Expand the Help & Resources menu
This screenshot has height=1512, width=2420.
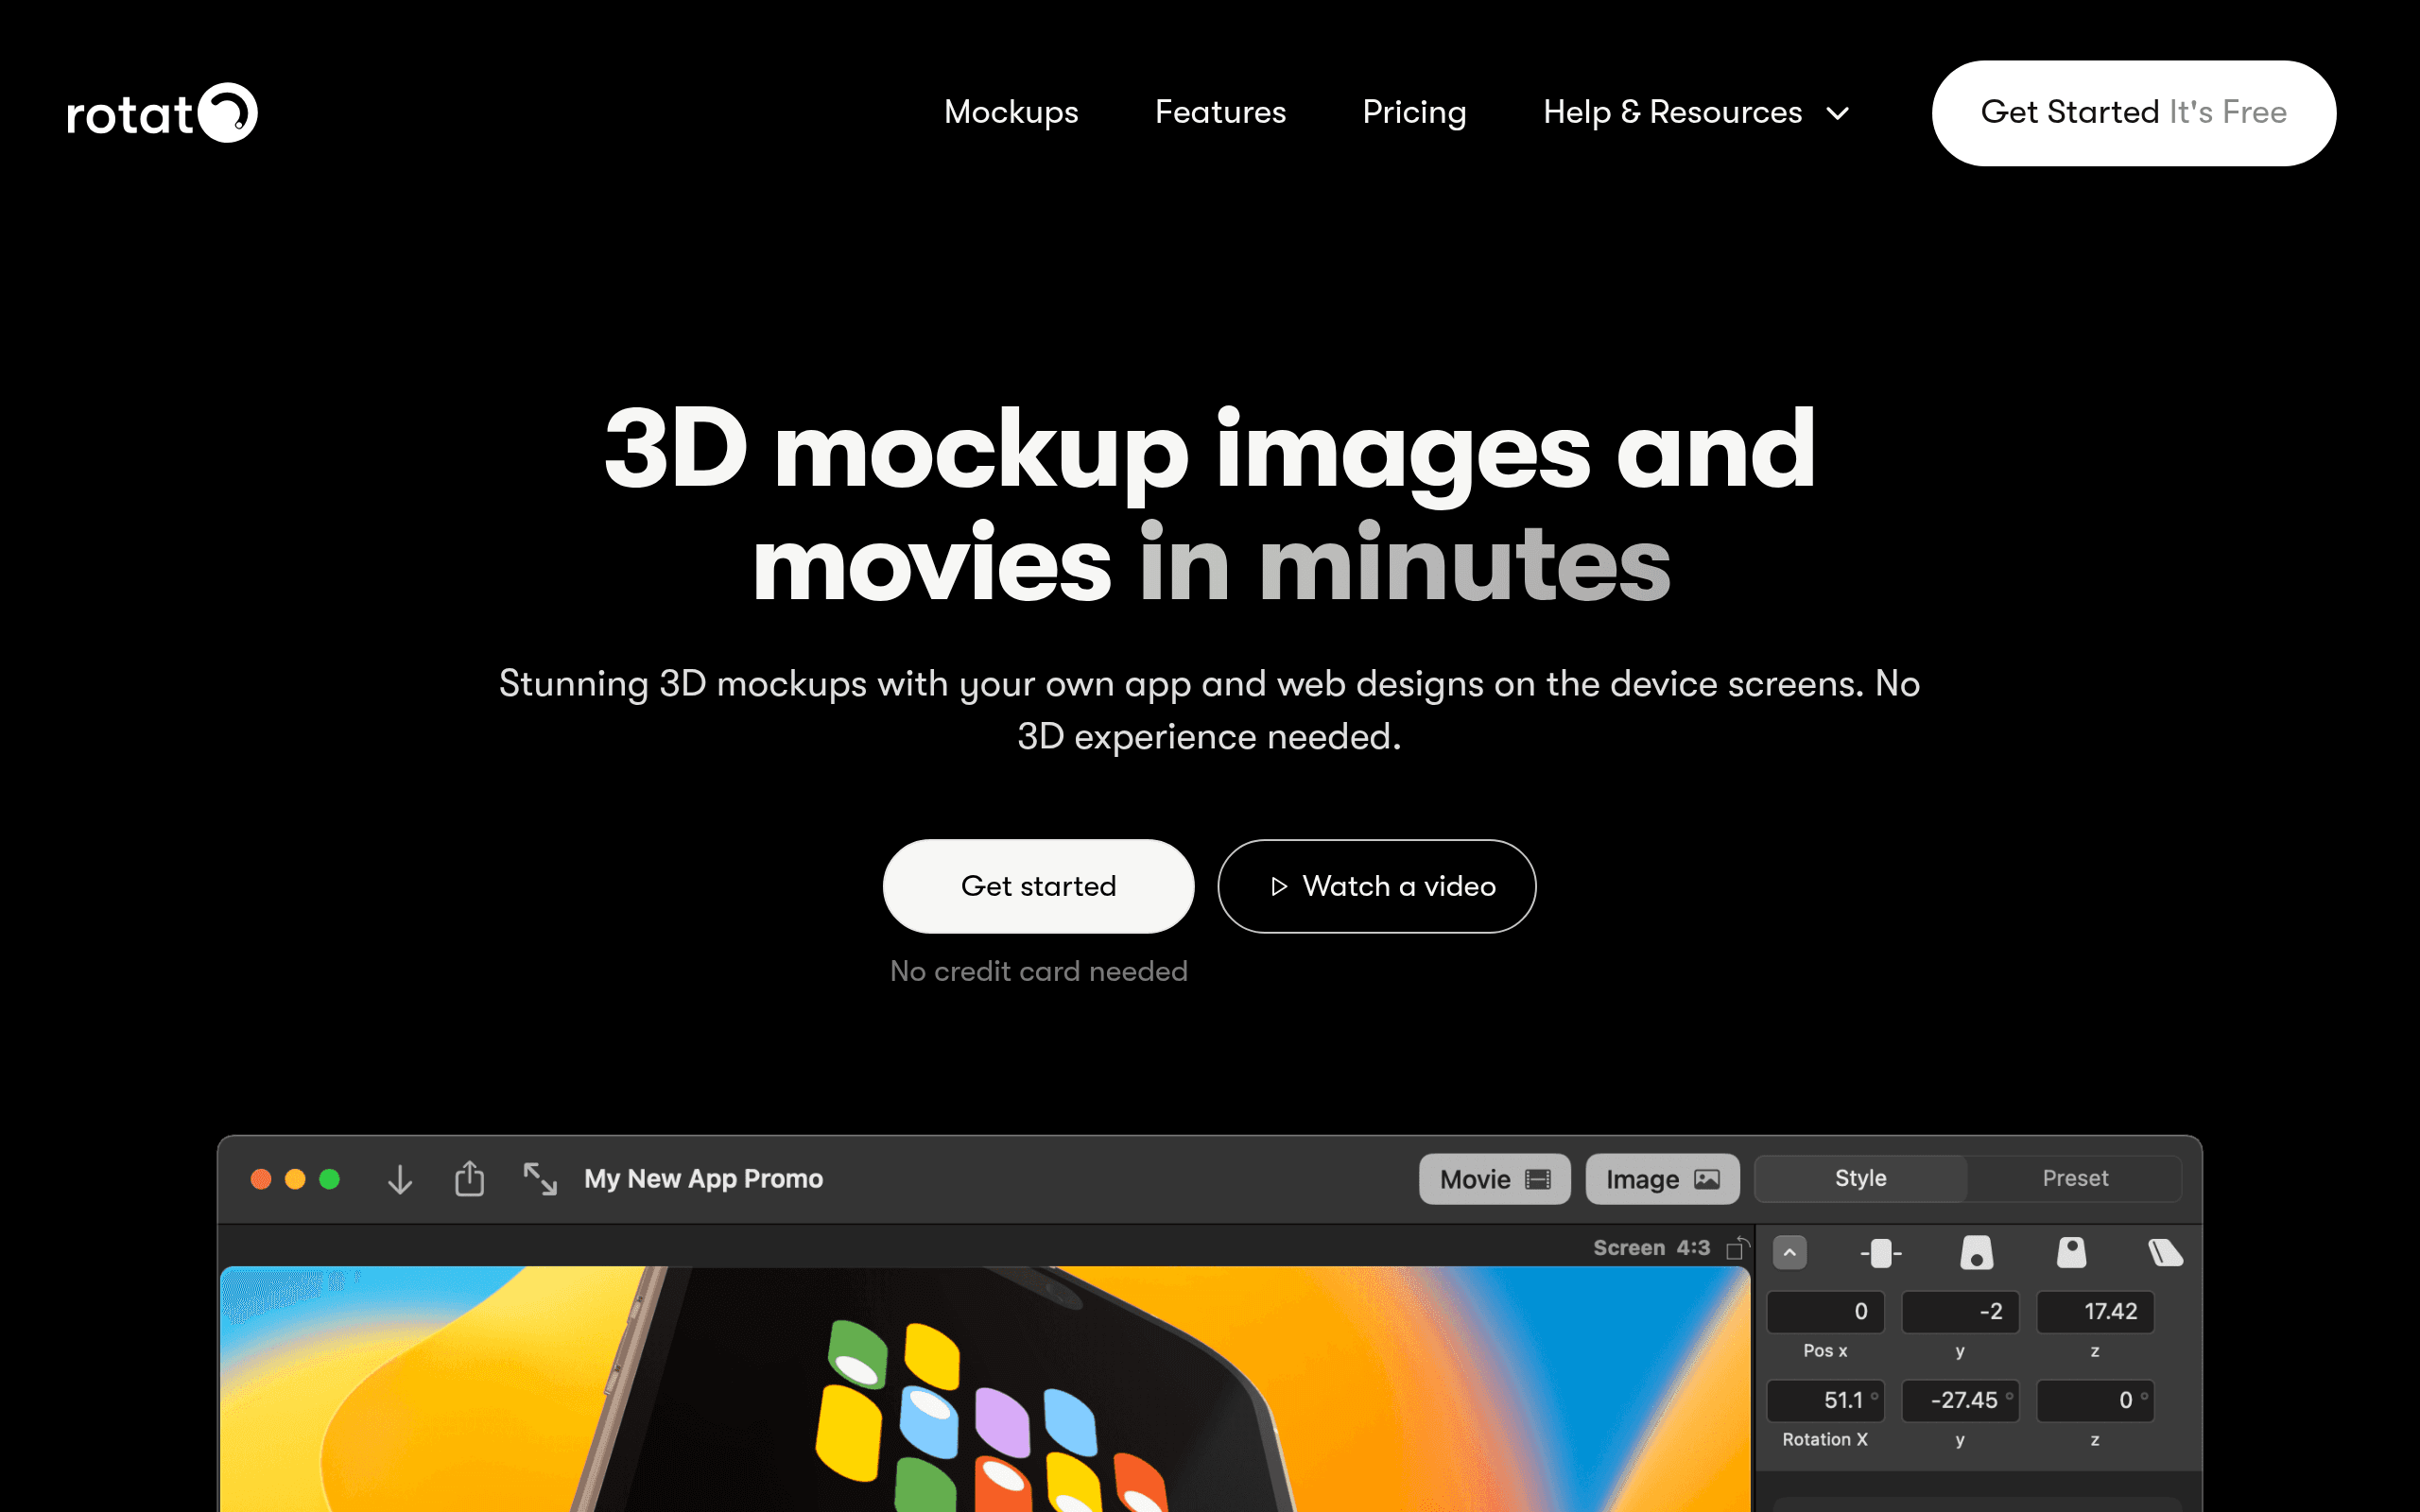[1695, 112]
